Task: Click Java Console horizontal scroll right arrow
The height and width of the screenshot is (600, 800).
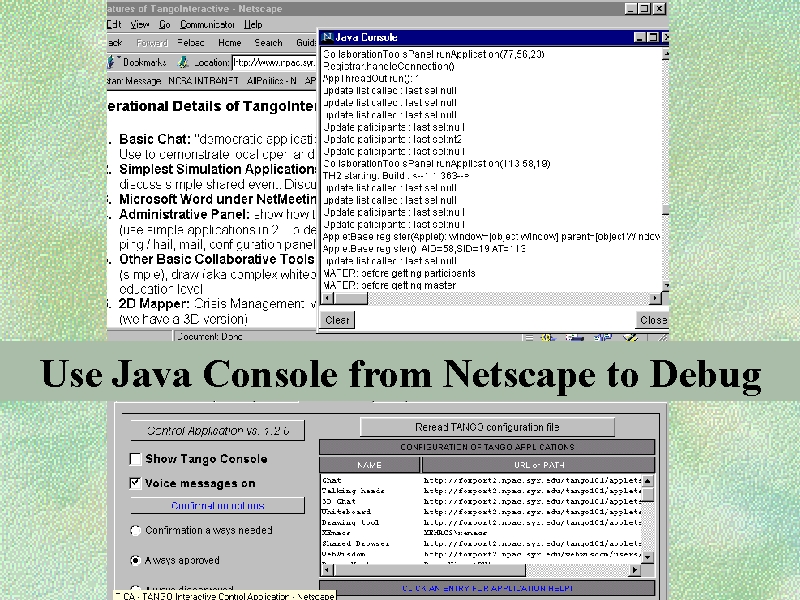Action: click(x=655, y=298)
